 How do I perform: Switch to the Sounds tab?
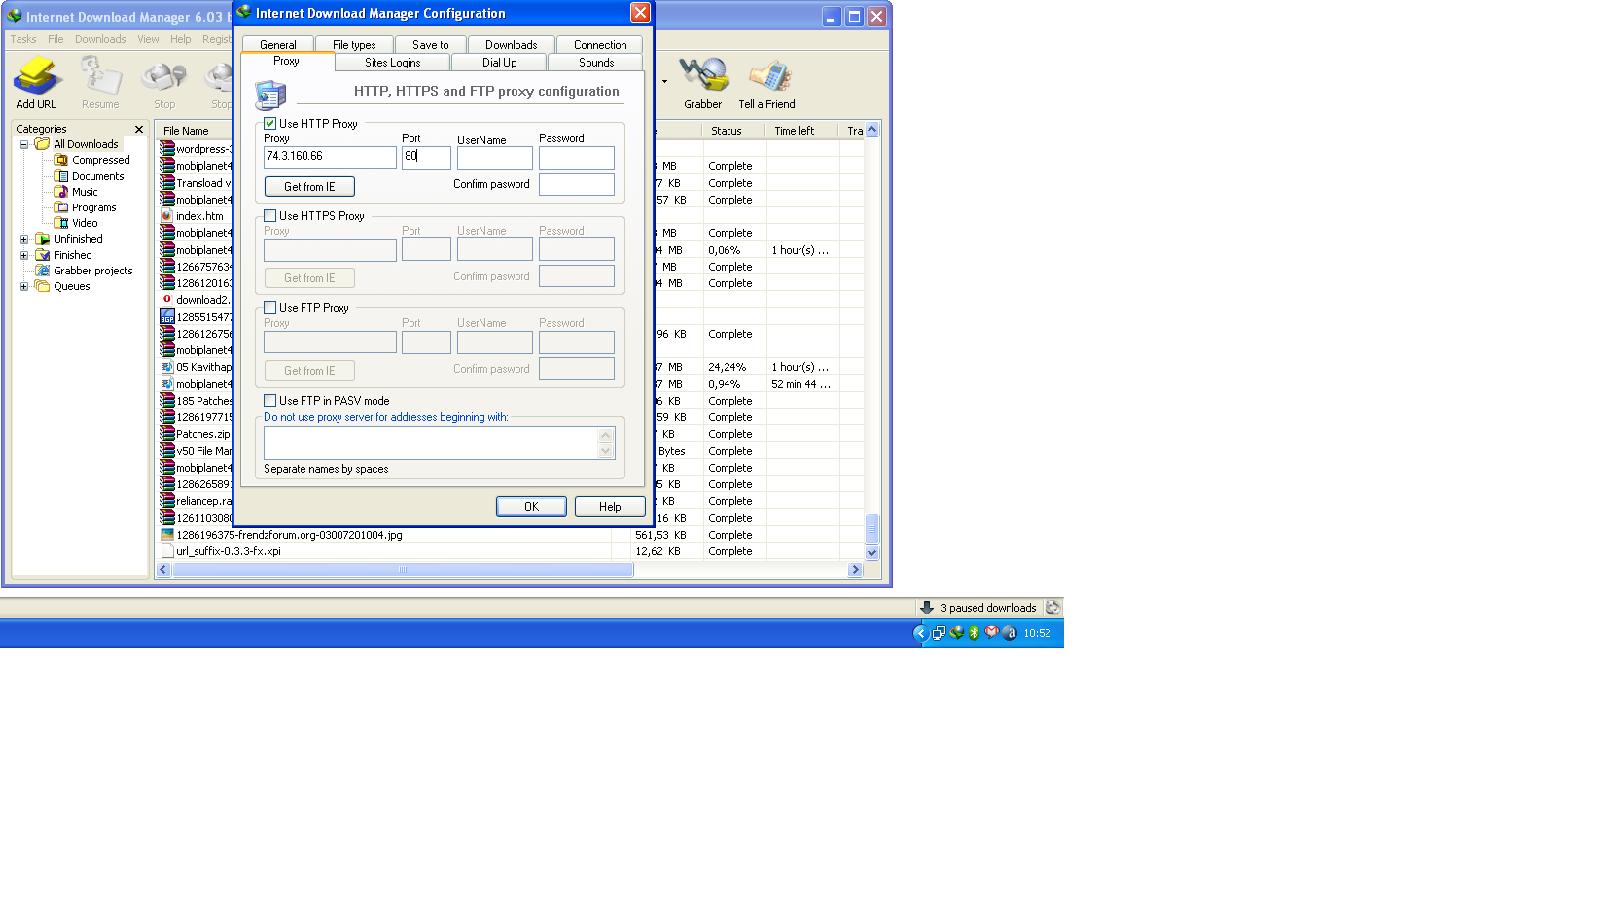pos(596,62)
